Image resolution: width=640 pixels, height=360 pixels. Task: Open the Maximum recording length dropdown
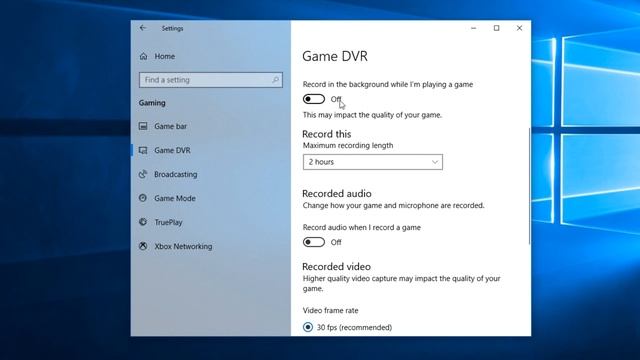373,162
